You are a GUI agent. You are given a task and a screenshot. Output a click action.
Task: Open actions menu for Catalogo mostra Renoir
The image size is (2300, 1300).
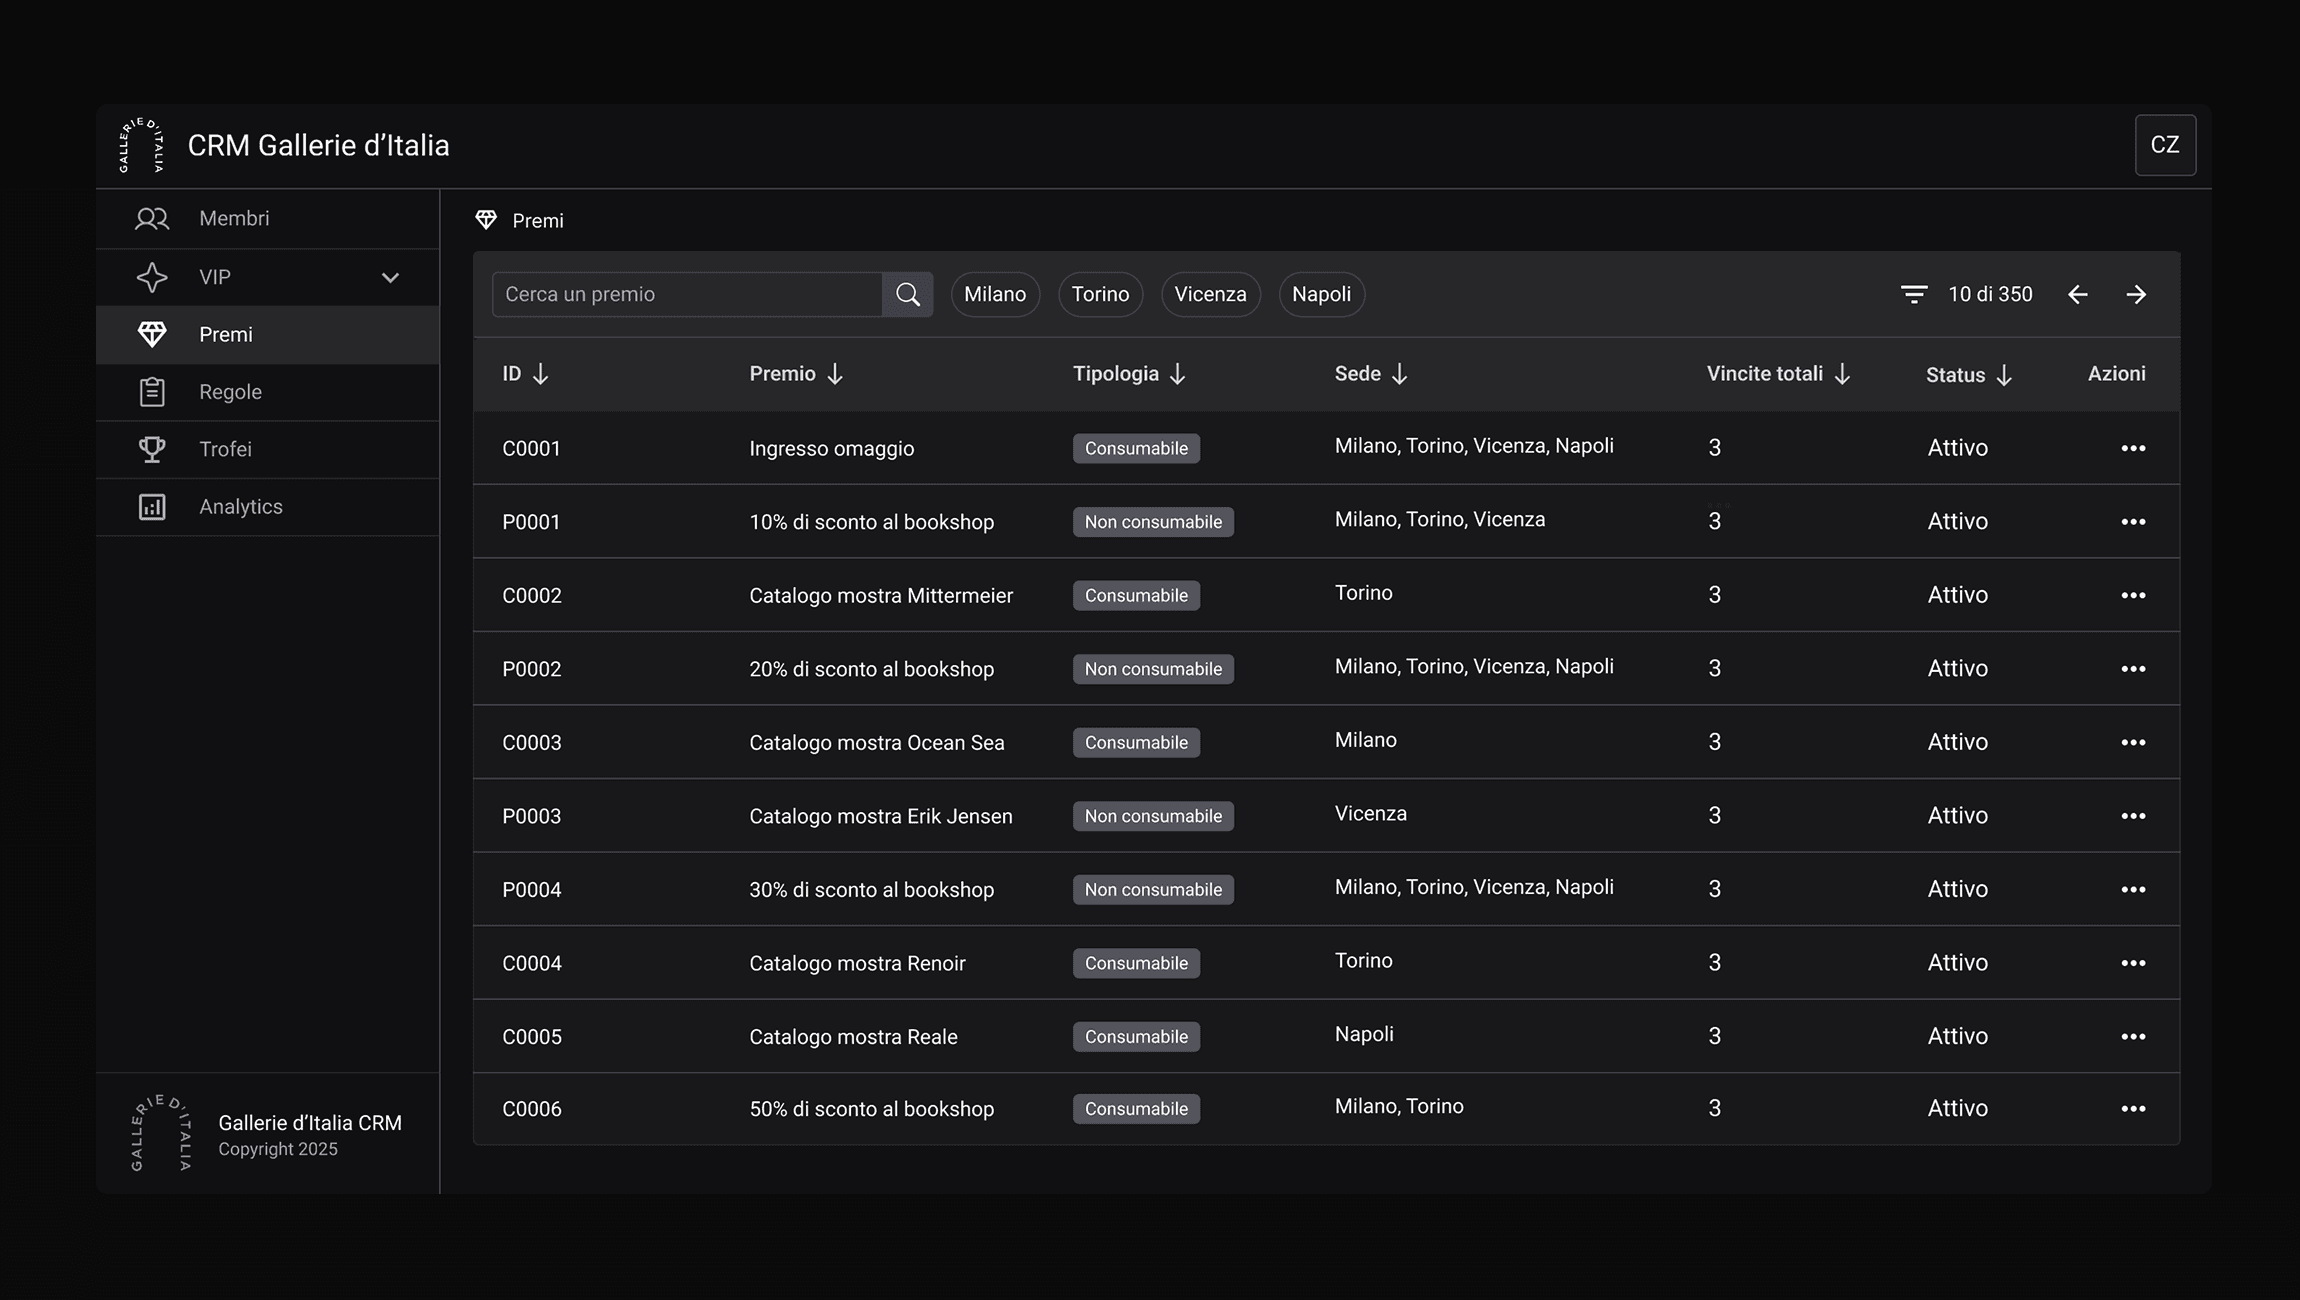[x=2132, y=963]
